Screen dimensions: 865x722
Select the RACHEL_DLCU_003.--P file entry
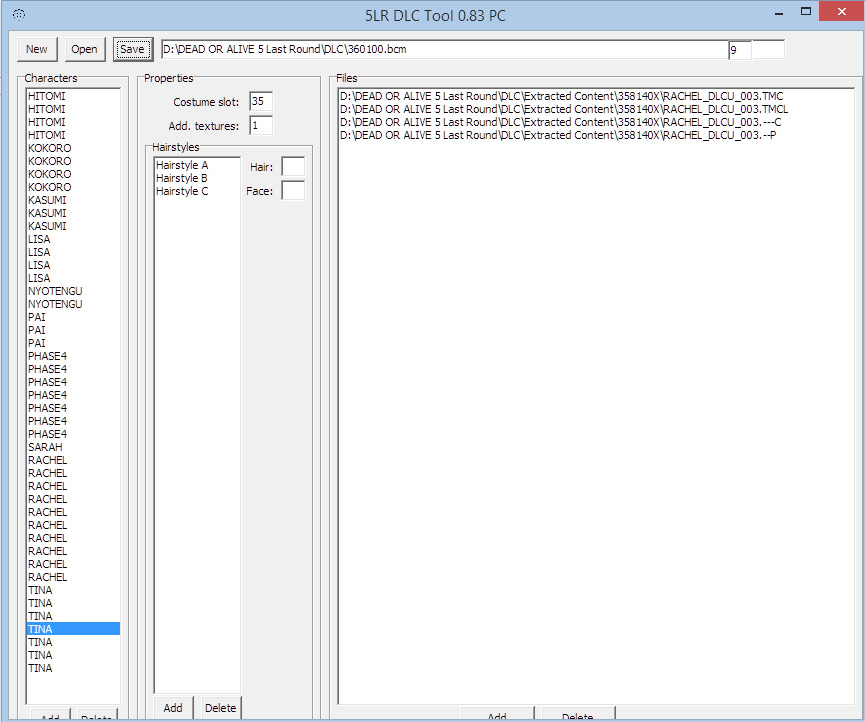pyautogui.click(x=558, y=135)
